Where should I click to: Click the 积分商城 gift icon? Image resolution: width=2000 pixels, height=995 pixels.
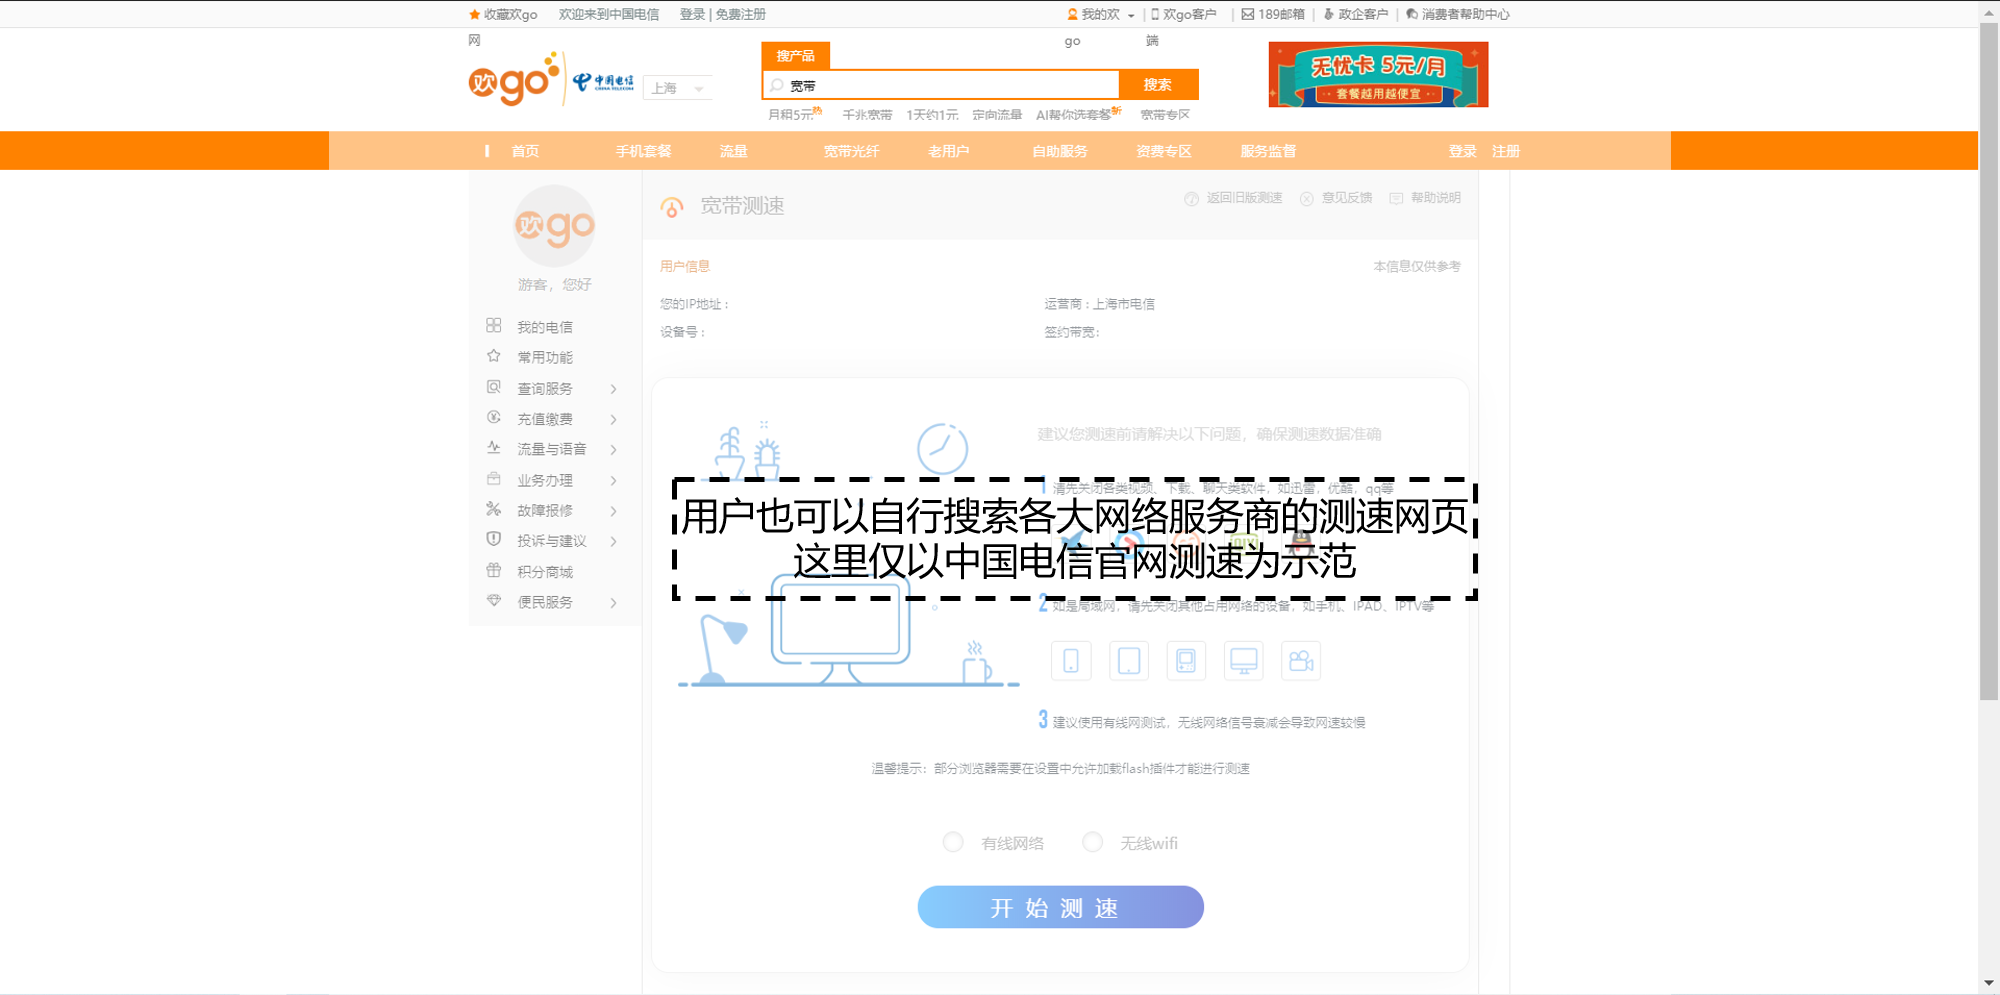494,571
